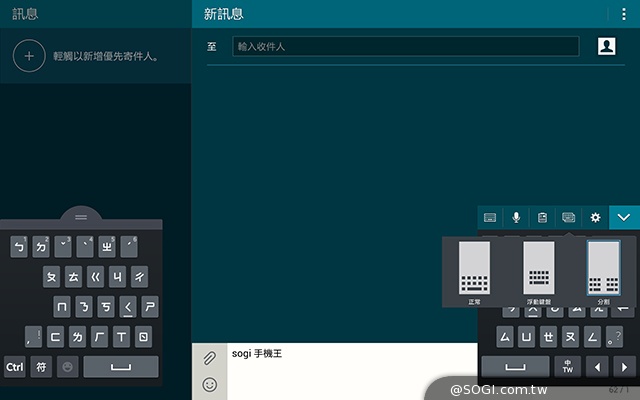This screenshot has width=640, height=400.
Task: Tap the Ctrl key
Action: pyautogui.click(x=15, y=367)
